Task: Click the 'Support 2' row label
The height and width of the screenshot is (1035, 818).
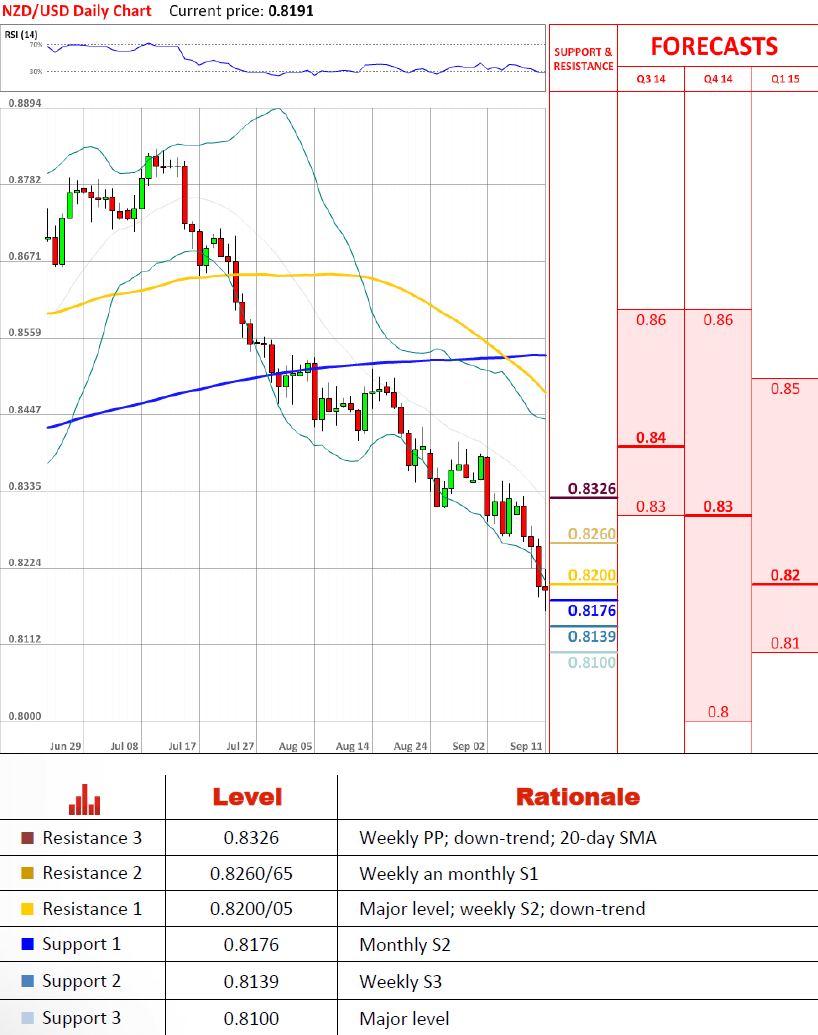Action: [81, 982]
